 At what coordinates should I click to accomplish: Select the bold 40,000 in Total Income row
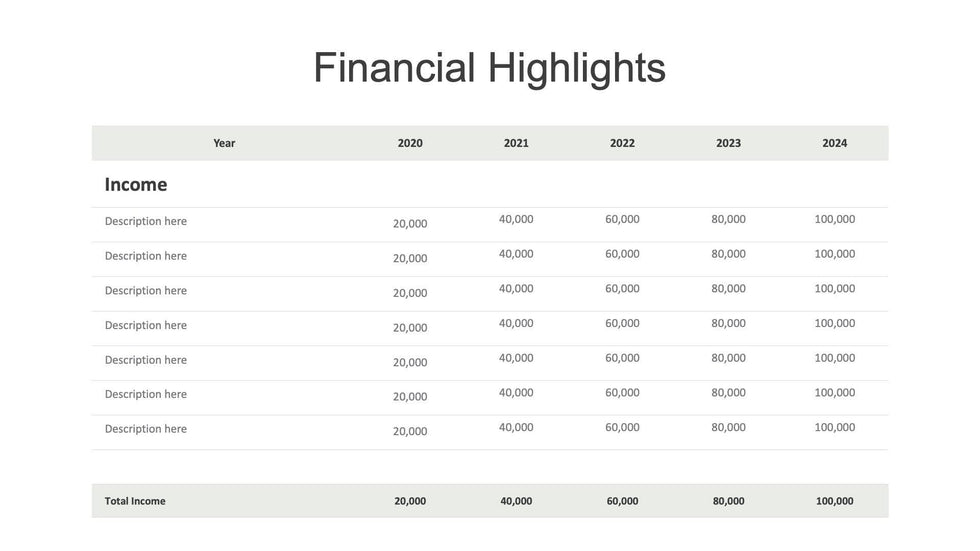[x=516, y=501]
